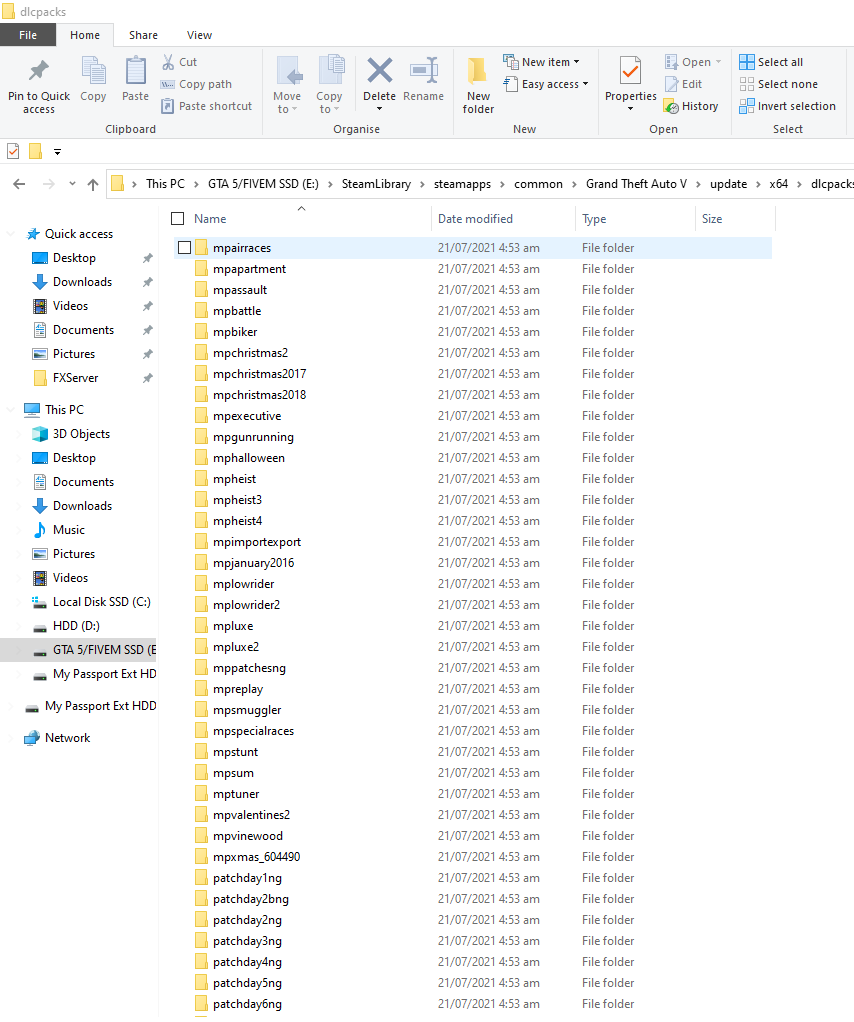Click quick access toolbar Properties icon

(x=13, y=152)
